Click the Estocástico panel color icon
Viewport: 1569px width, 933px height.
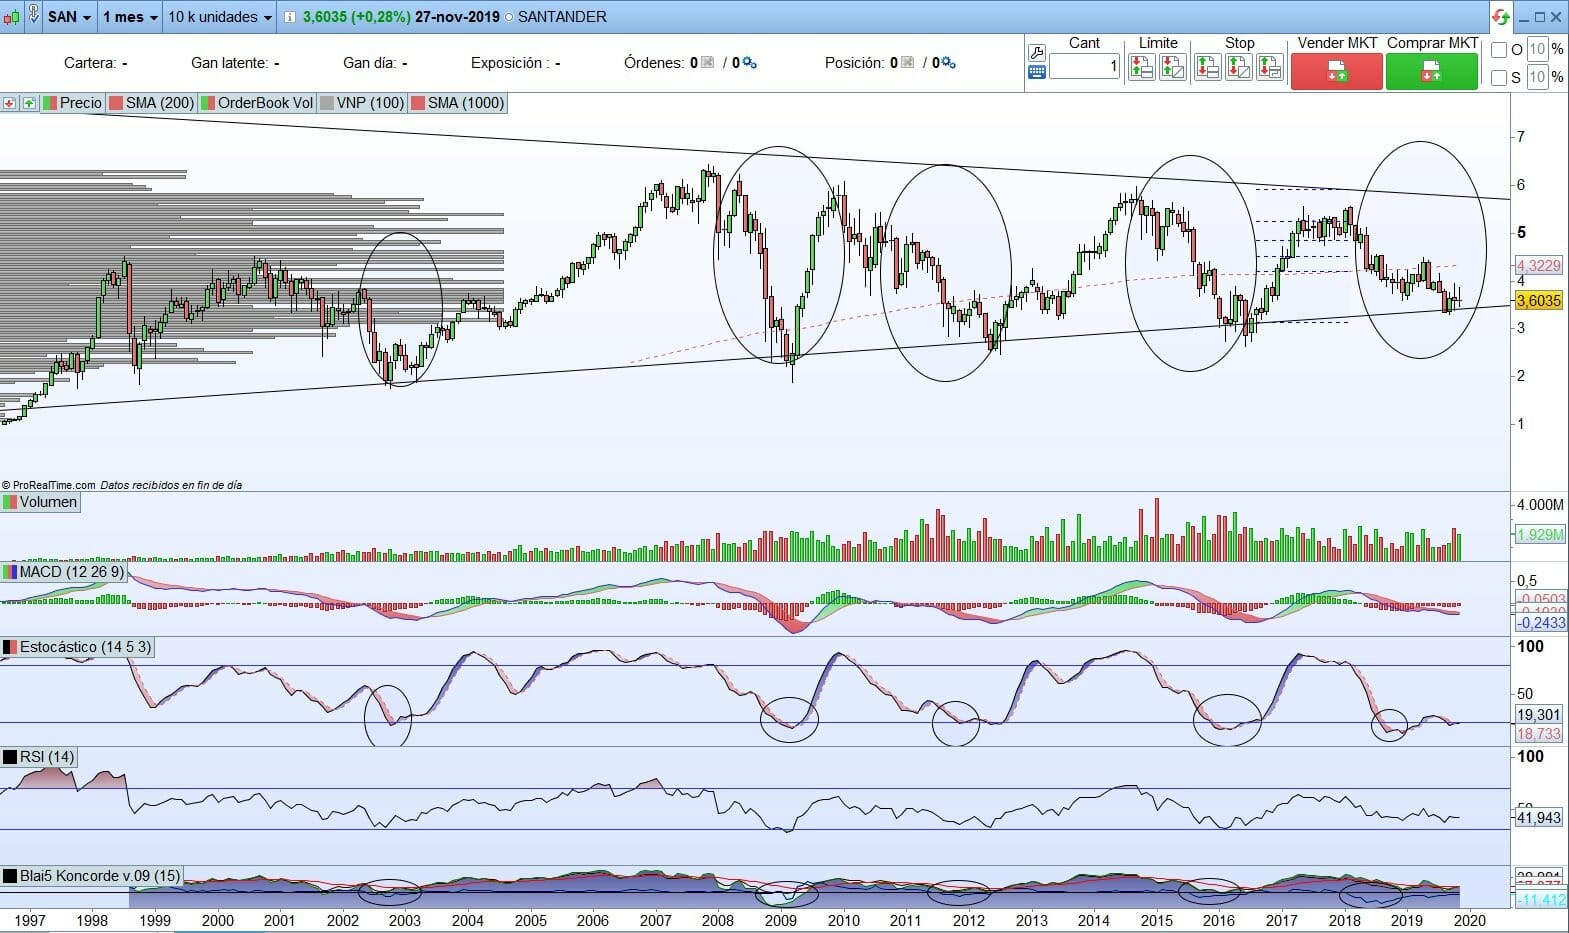[x=10, y=647]
